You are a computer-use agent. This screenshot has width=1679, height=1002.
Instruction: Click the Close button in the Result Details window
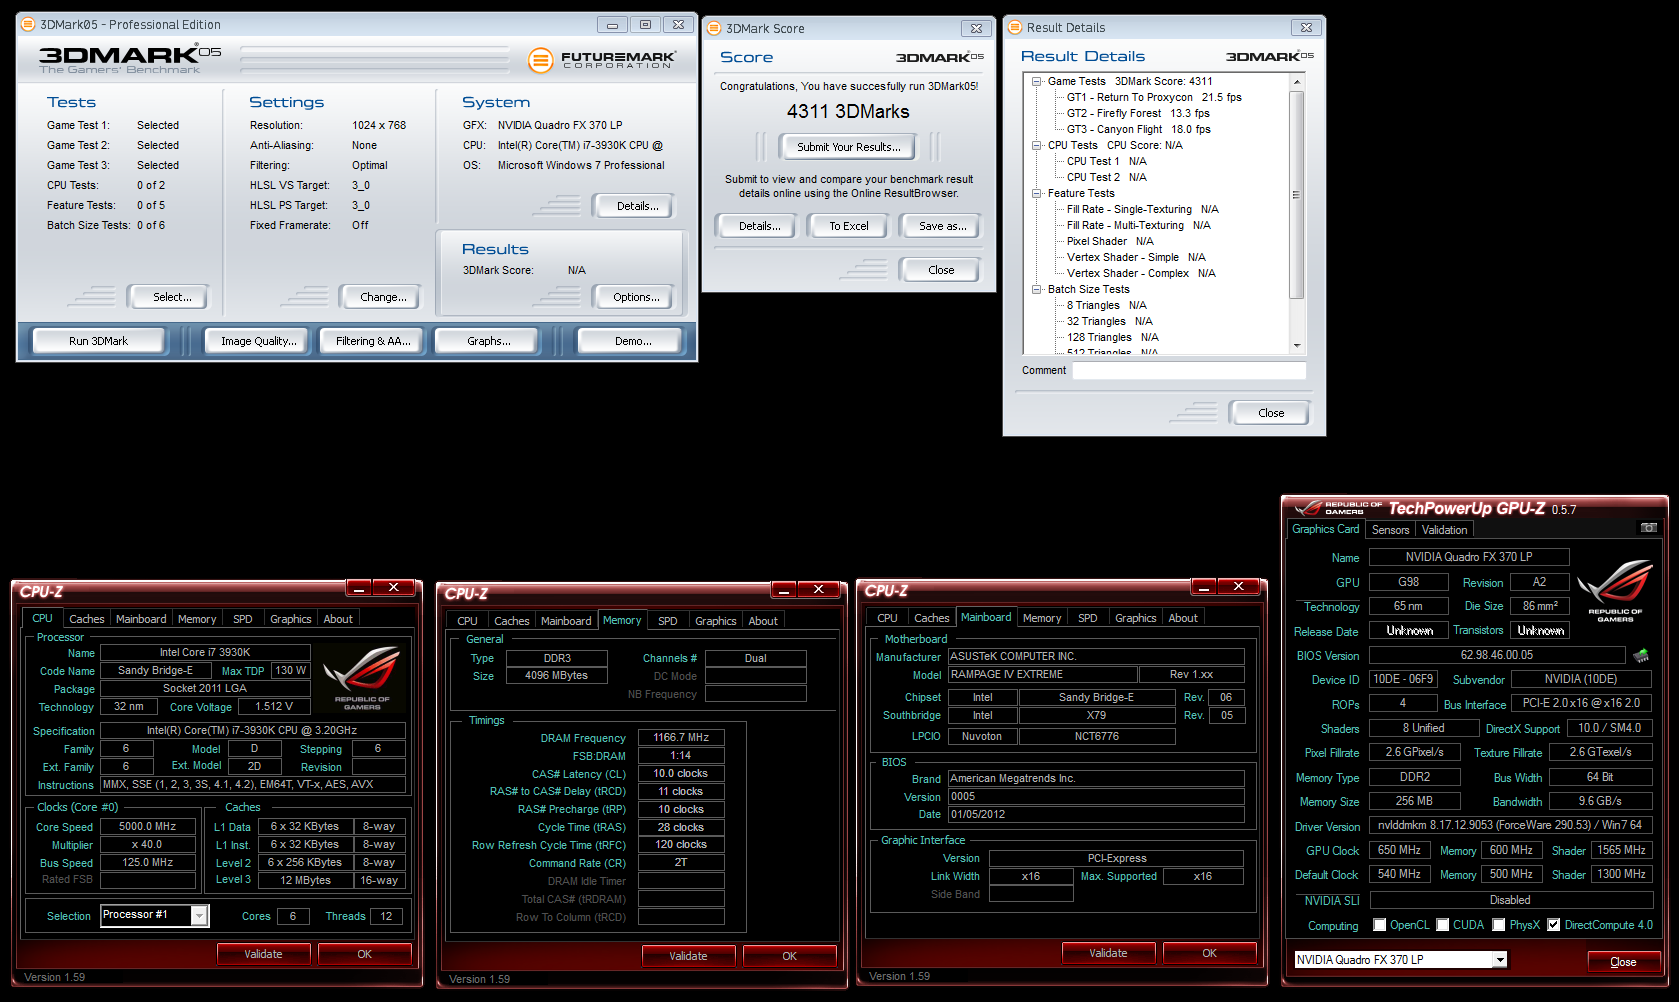tap(1271, 413)
